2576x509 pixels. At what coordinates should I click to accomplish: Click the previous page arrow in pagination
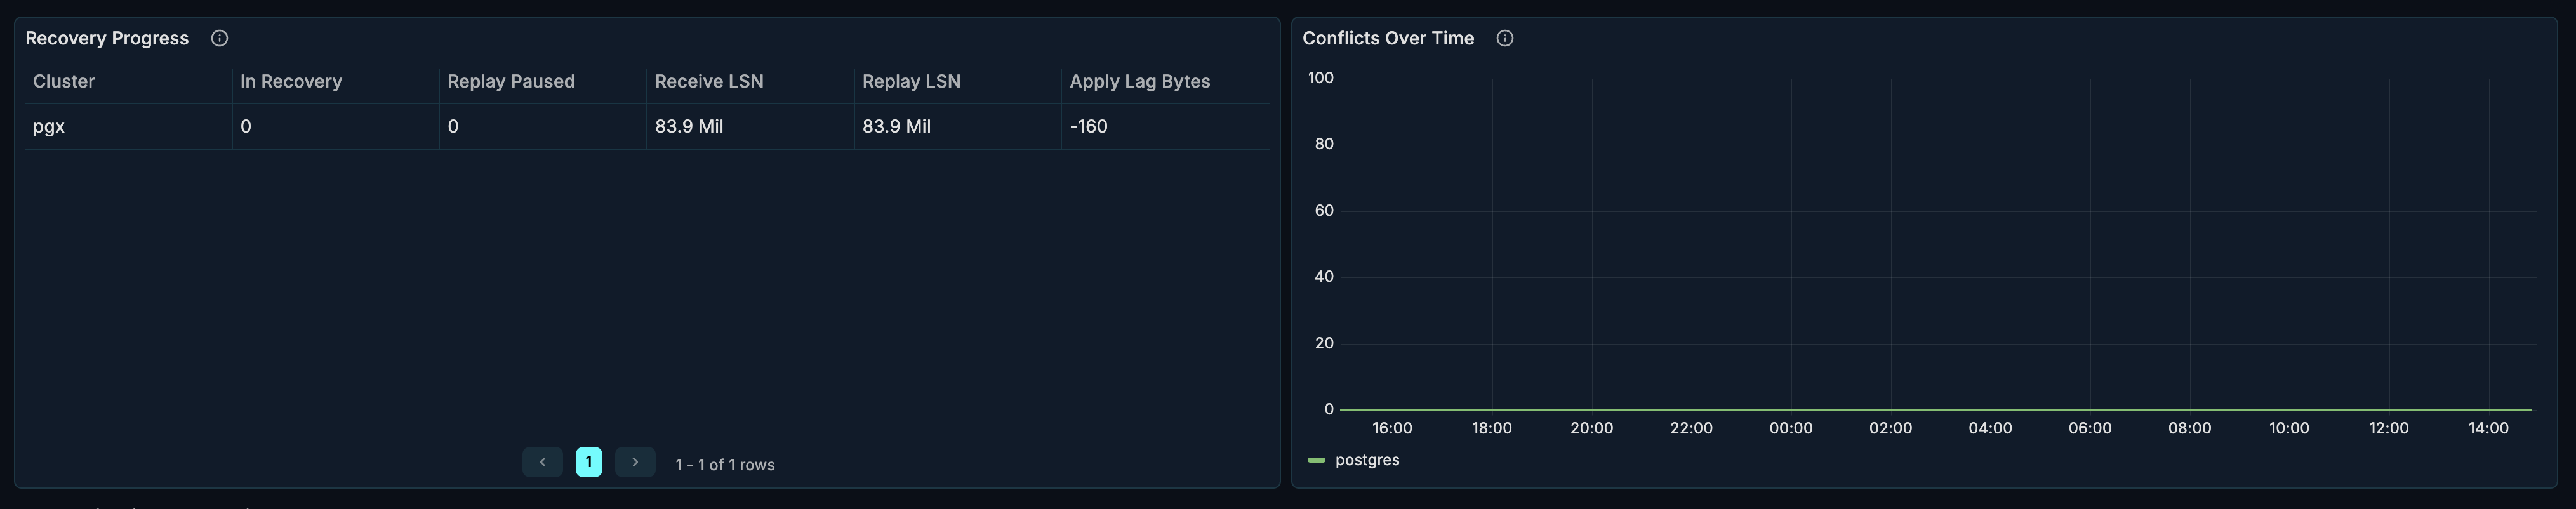pyautogui.click(x=542, y=462)
